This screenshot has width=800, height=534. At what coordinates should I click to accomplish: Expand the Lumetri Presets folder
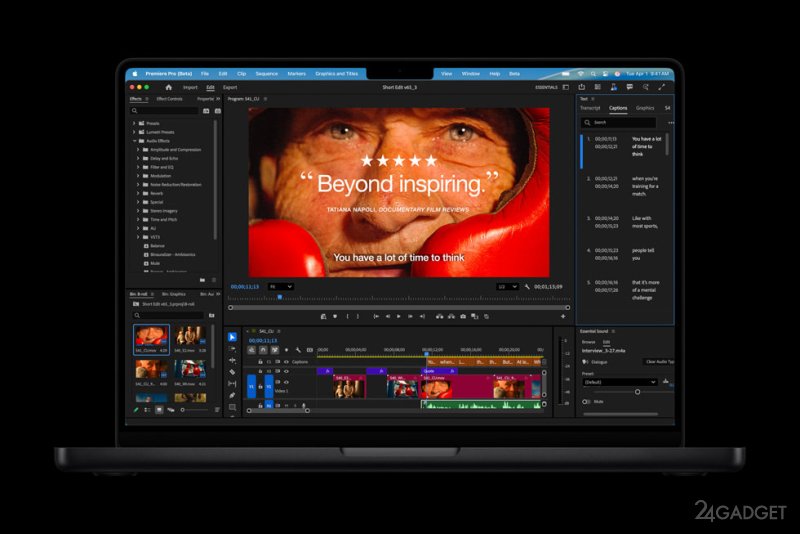[135, 132]
